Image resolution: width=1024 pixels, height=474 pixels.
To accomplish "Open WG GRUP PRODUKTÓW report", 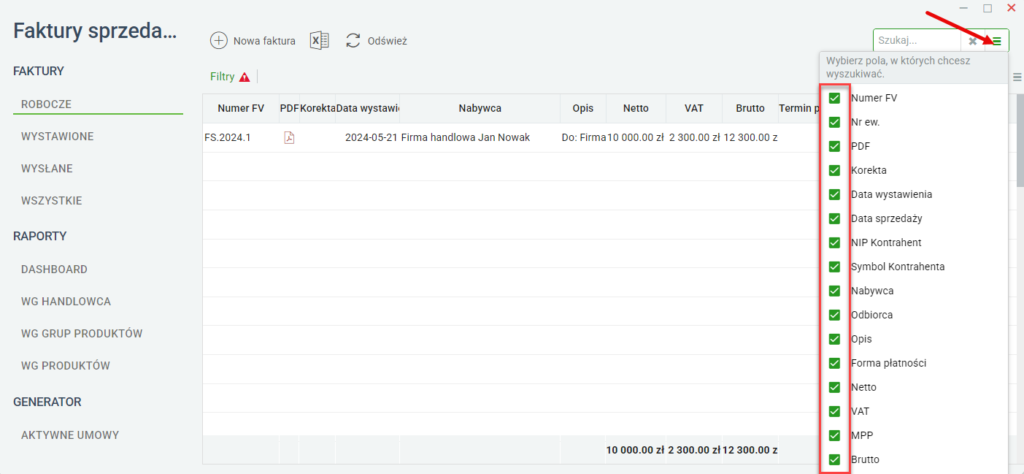I will tap(82, 334).
